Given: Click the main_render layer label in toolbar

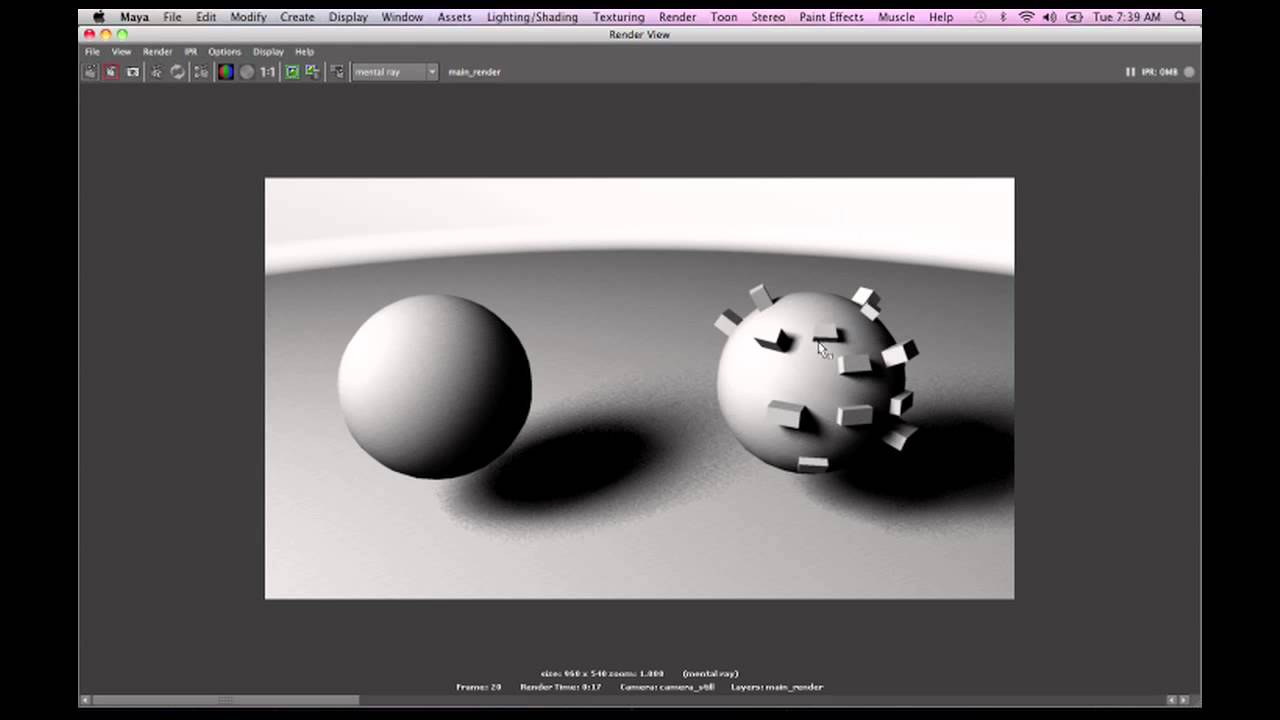Looking at the screenshot, I should 474,72.
